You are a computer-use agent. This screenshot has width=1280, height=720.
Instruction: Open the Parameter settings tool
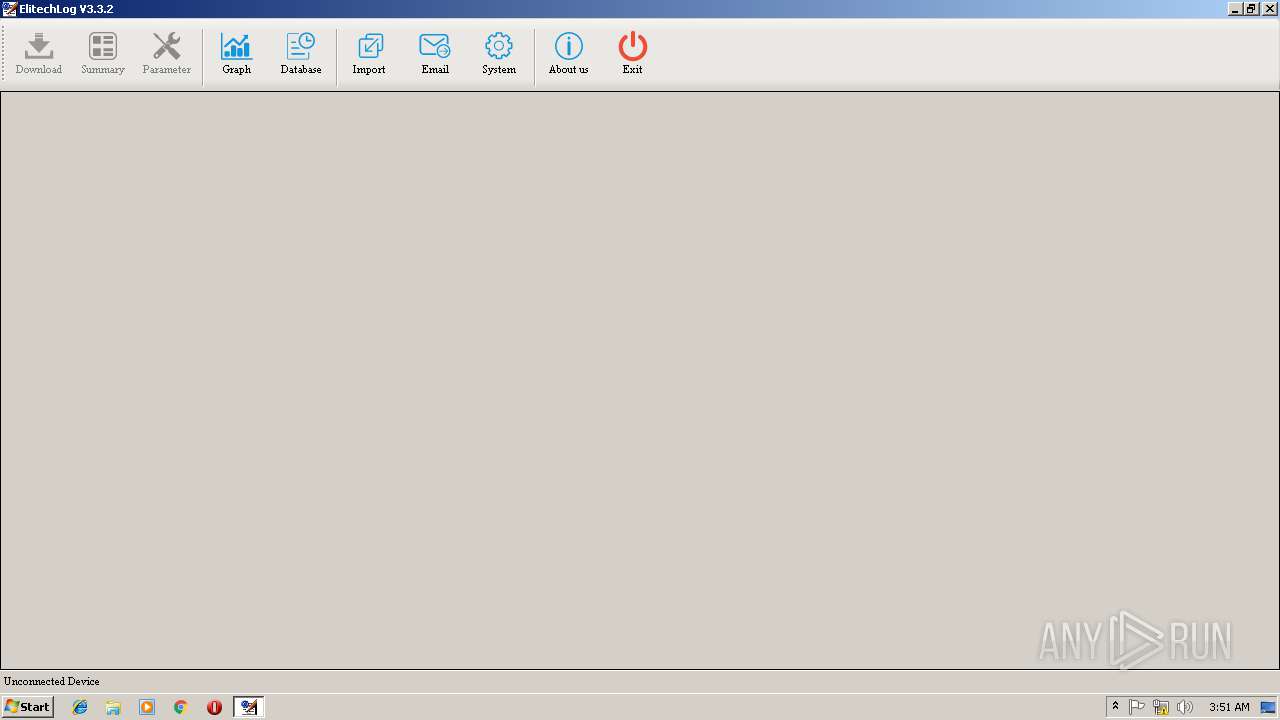point(167,54)
